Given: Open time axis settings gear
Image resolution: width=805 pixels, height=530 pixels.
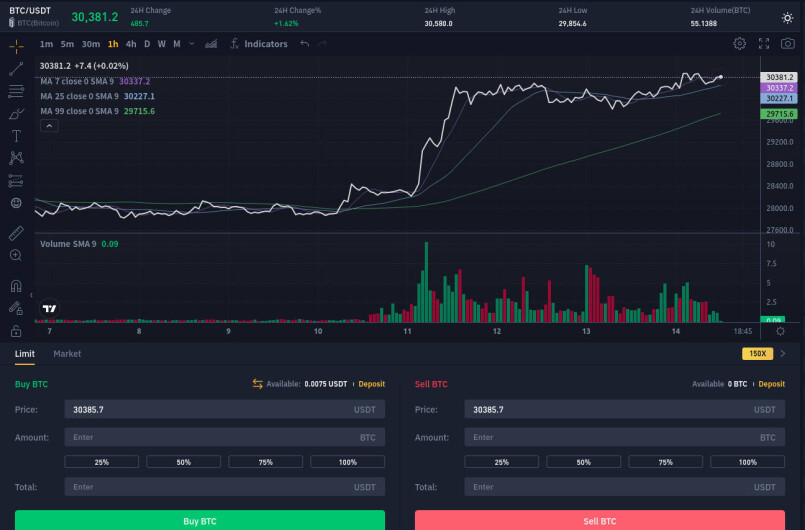Looking at the screenshot, I should tap(780, 331).
